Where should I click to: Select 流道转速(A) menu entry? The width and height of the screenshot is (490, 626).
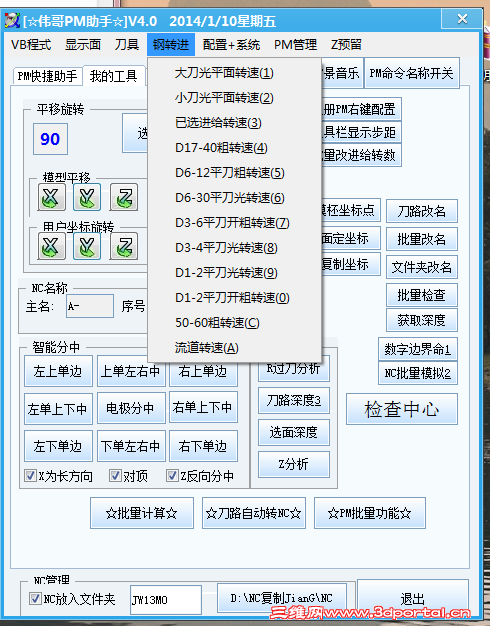(234, 348)
